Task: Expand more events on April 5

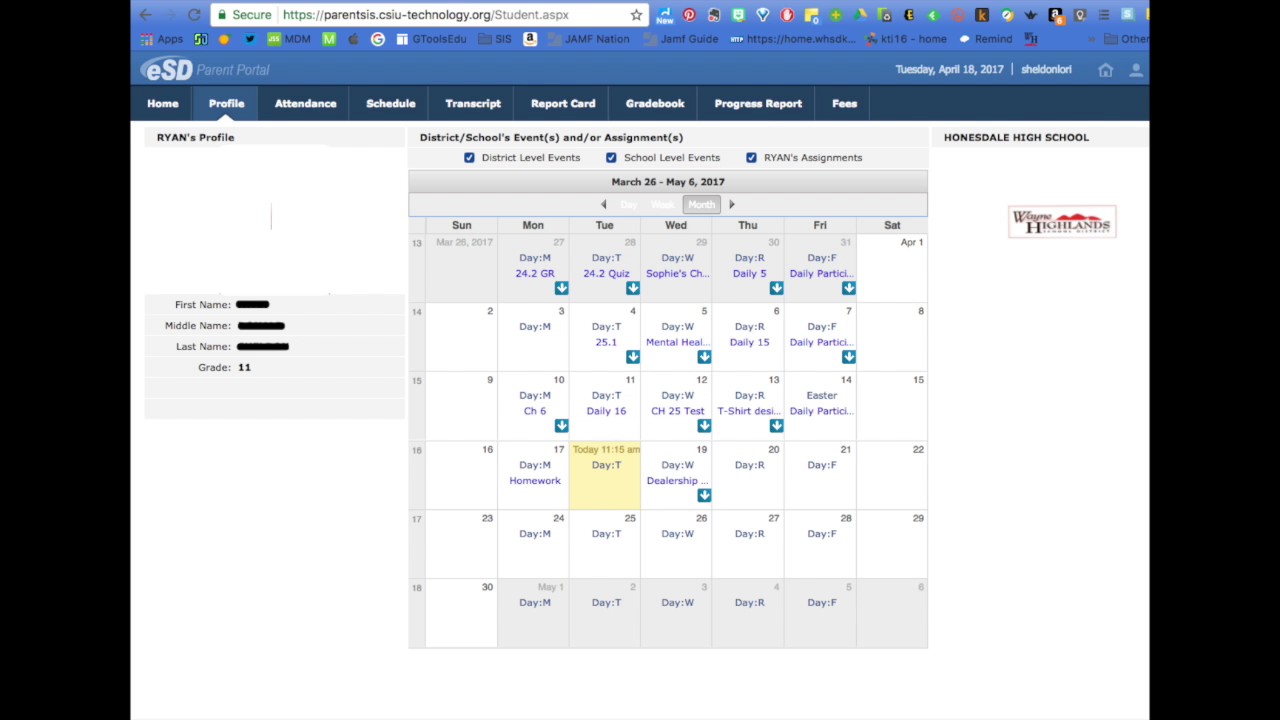Action: (x=704, y=357)
